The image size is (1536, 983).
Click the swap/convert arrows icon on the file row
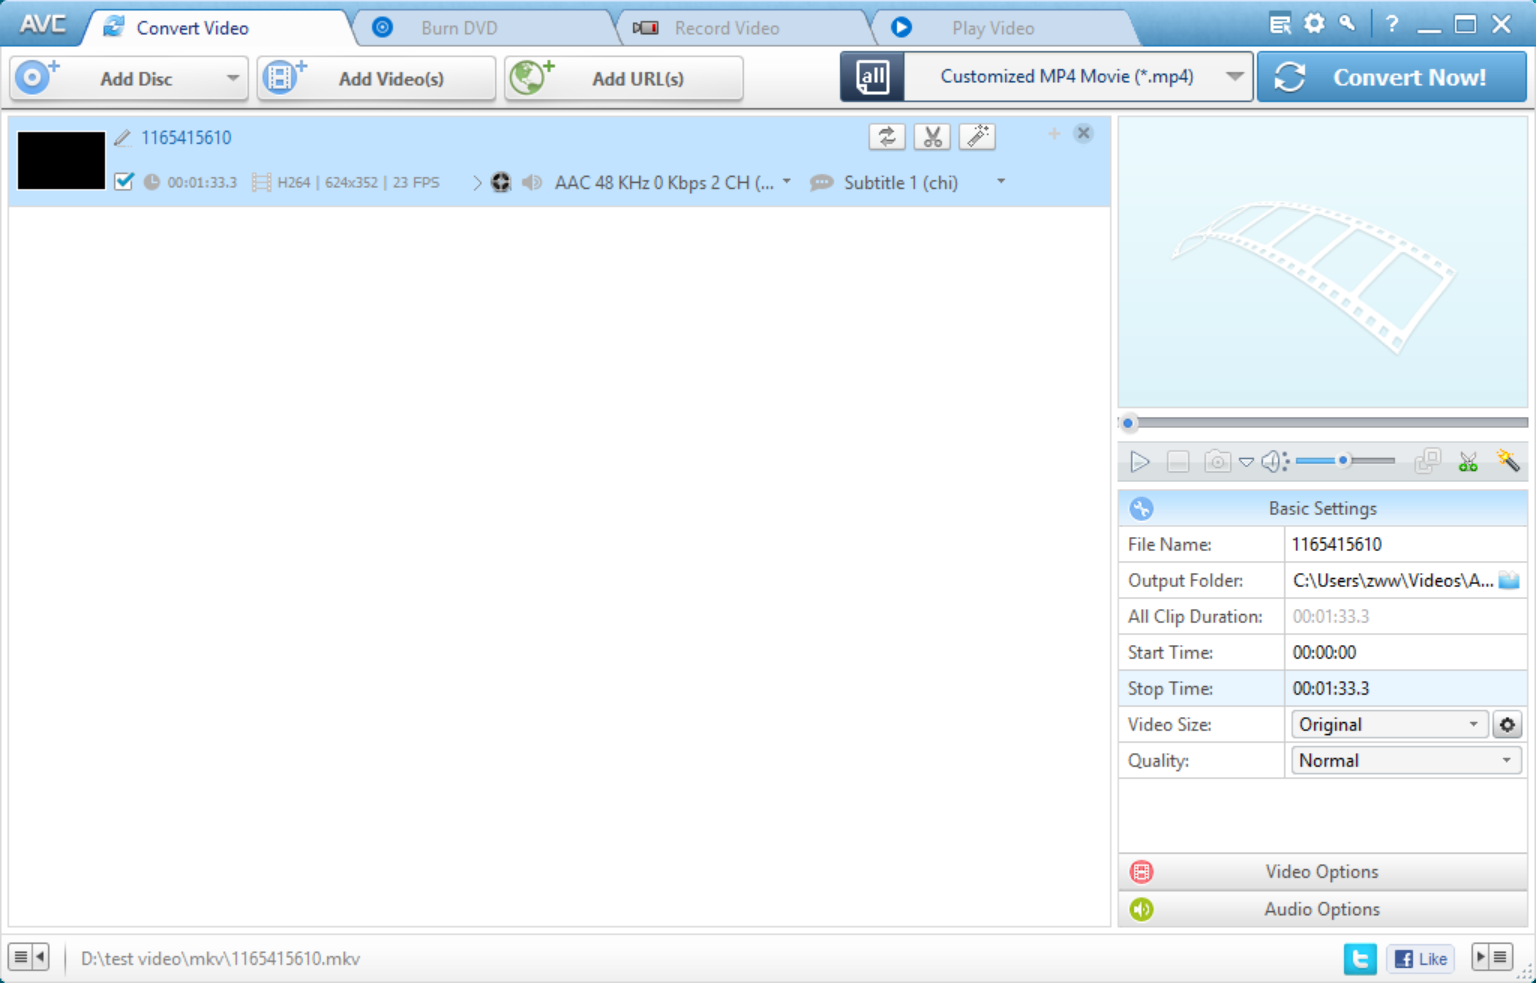point(886,137)
